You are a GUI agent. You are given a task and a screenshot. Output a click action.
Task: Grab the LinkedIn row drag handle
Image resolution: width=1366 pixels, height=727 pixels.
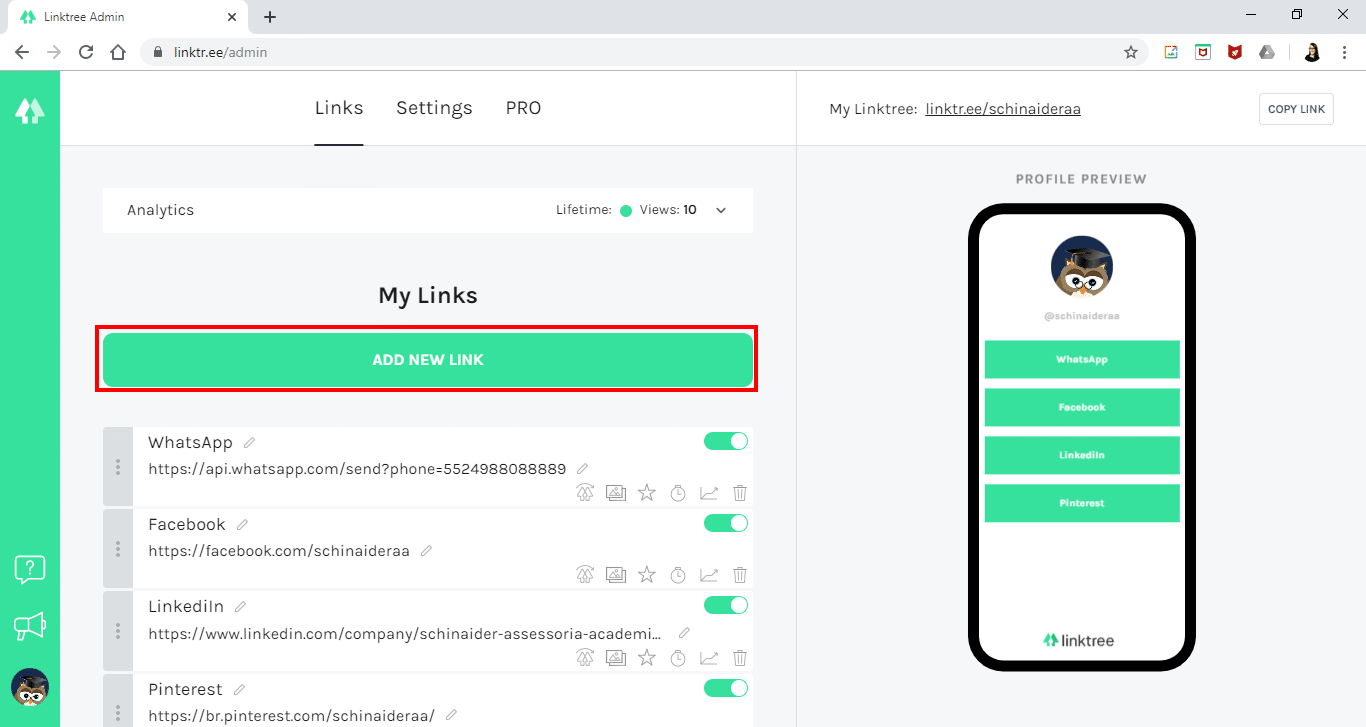[x=118, y=631]
